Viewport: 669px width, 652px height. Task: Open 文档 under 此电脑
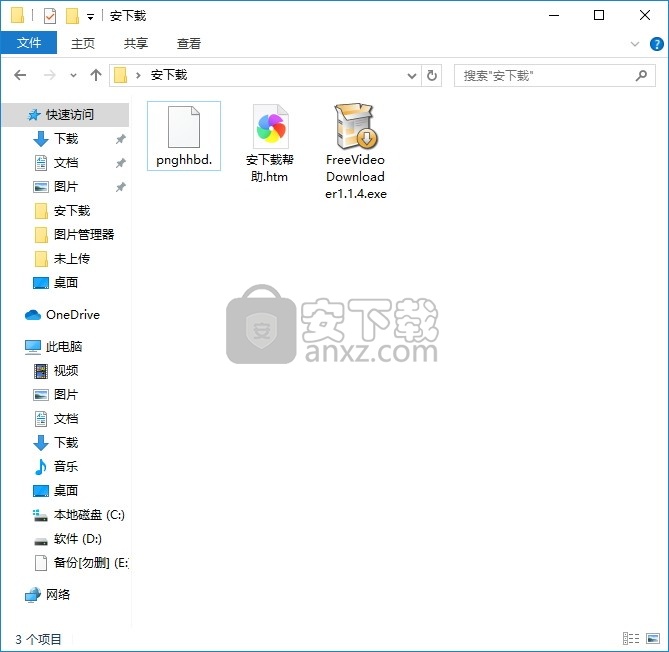[x=66, y=418]
